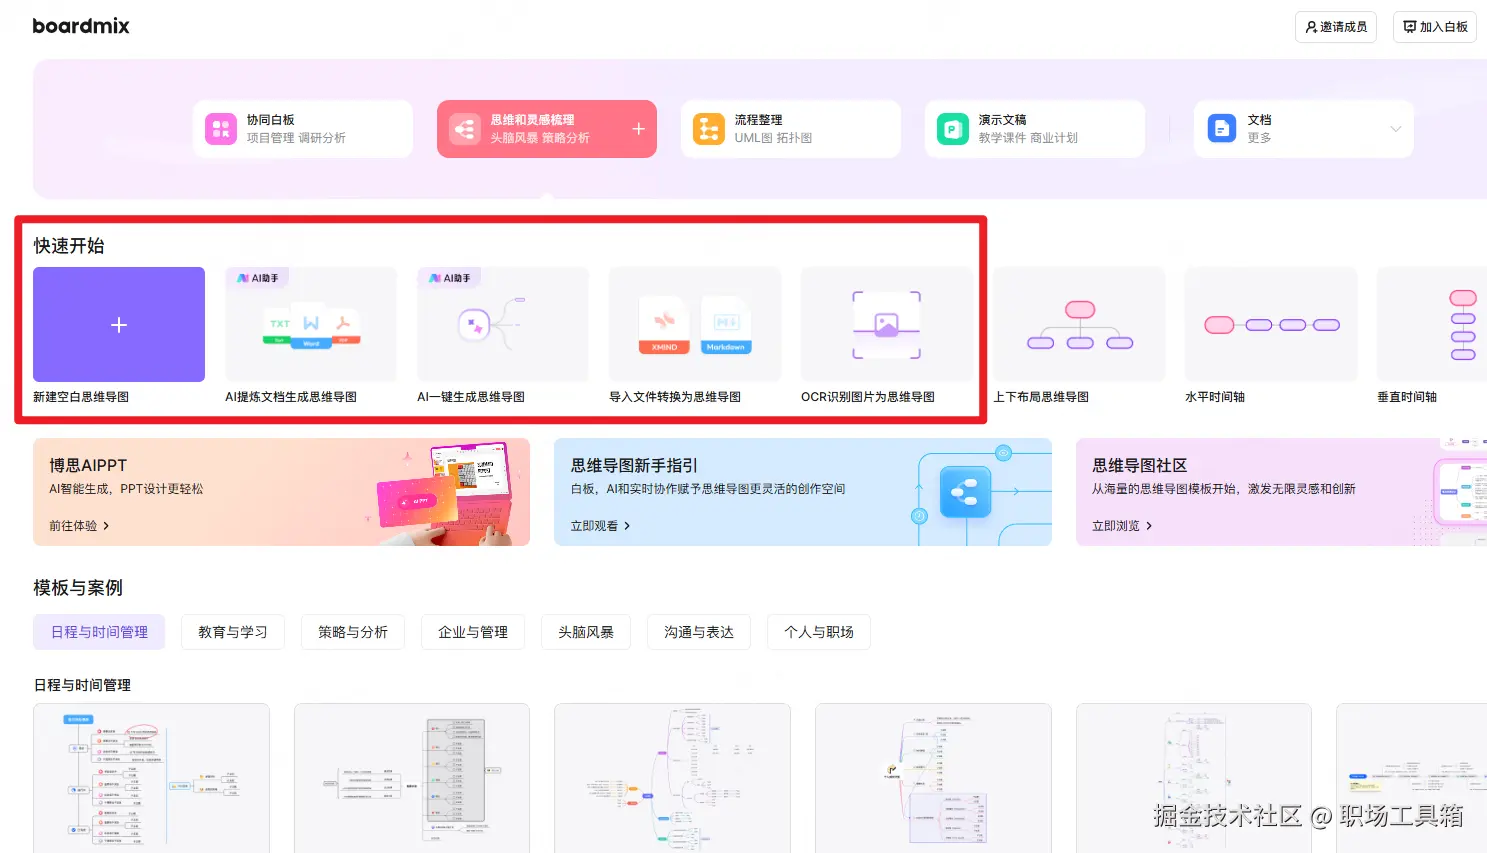Click the boardmix logo
Screen dimensions: 1487x853
point(81,26)
